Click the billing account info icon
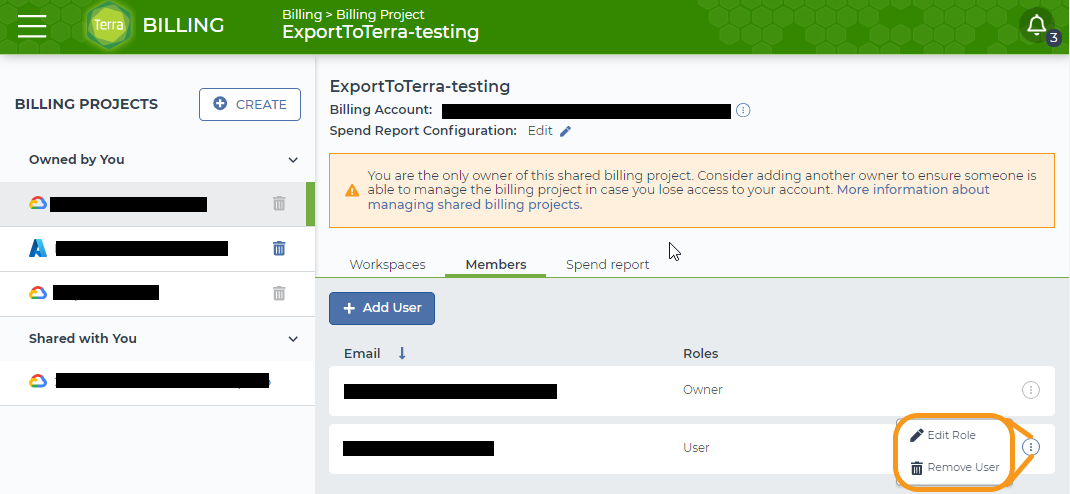 click(743, 110)
